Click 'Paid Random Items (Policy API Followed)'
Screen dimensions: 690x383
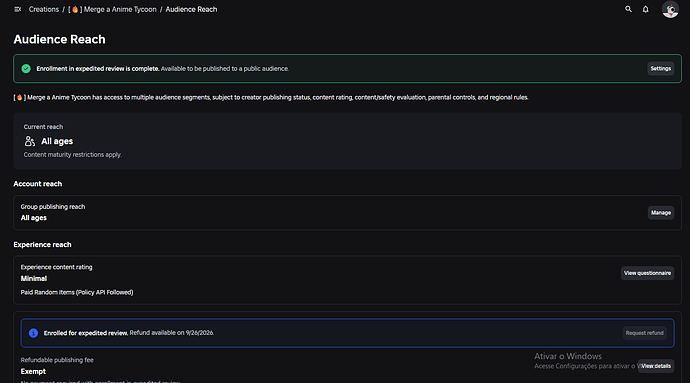coord(77,292)
